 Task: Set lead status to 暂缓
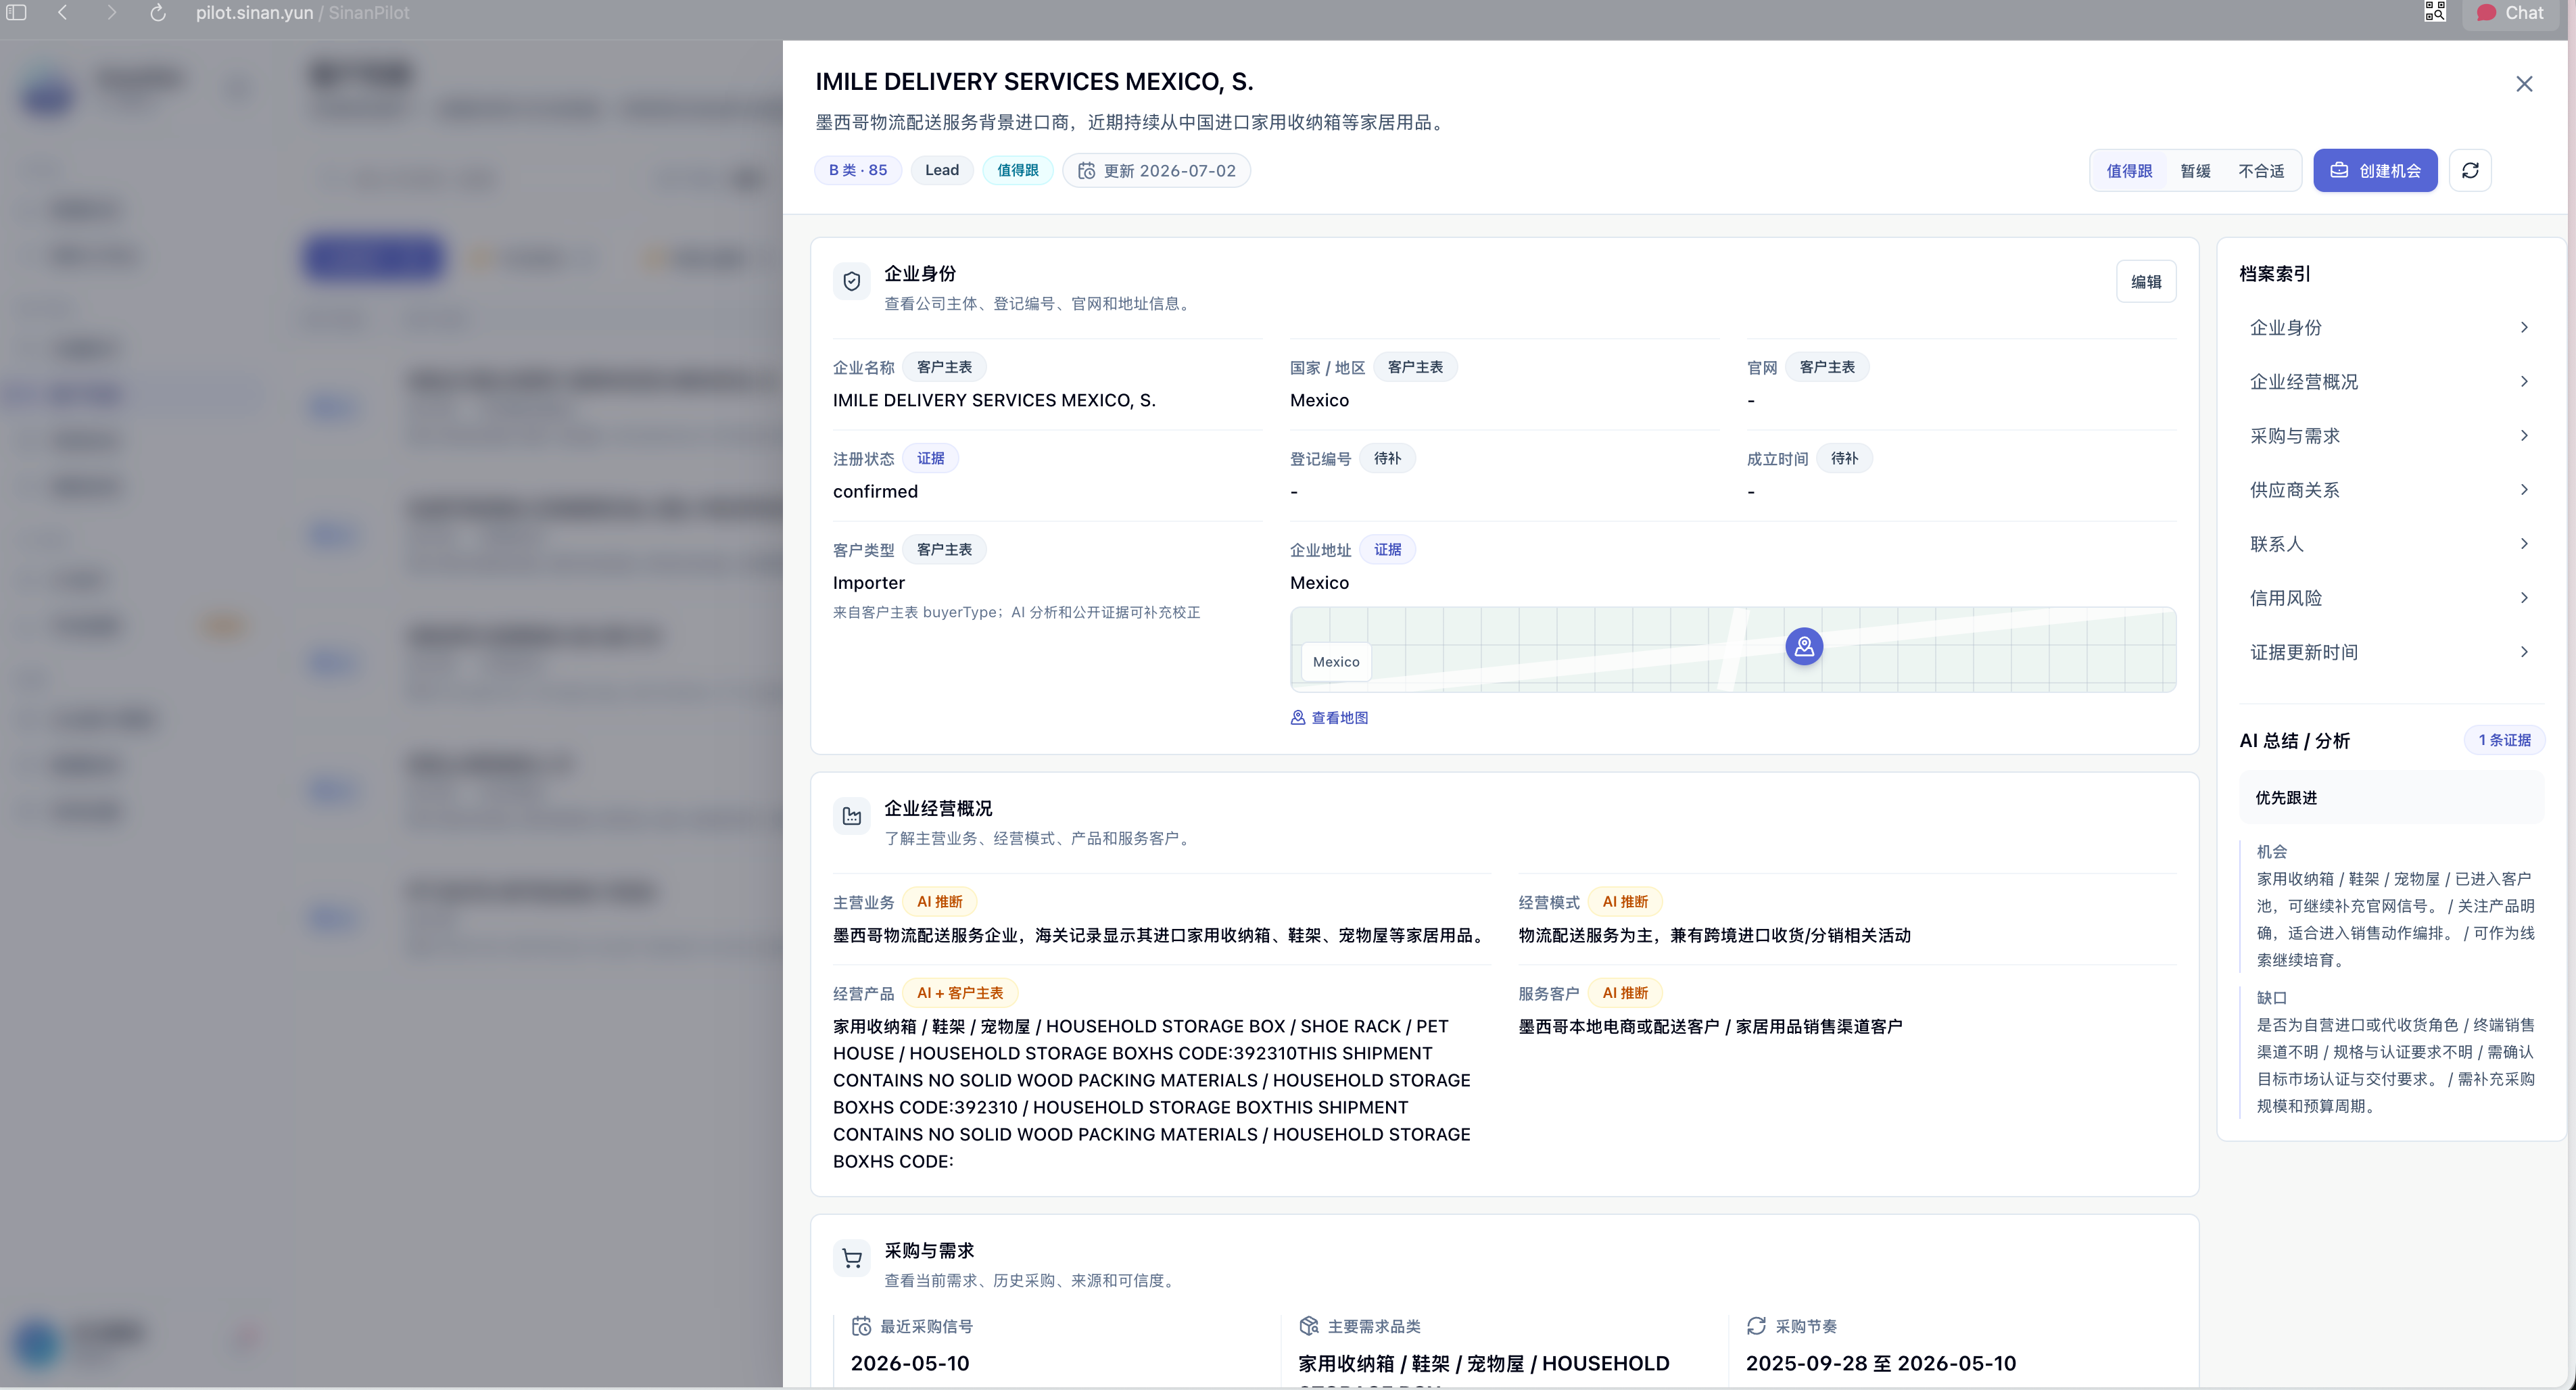point(2195,171)
